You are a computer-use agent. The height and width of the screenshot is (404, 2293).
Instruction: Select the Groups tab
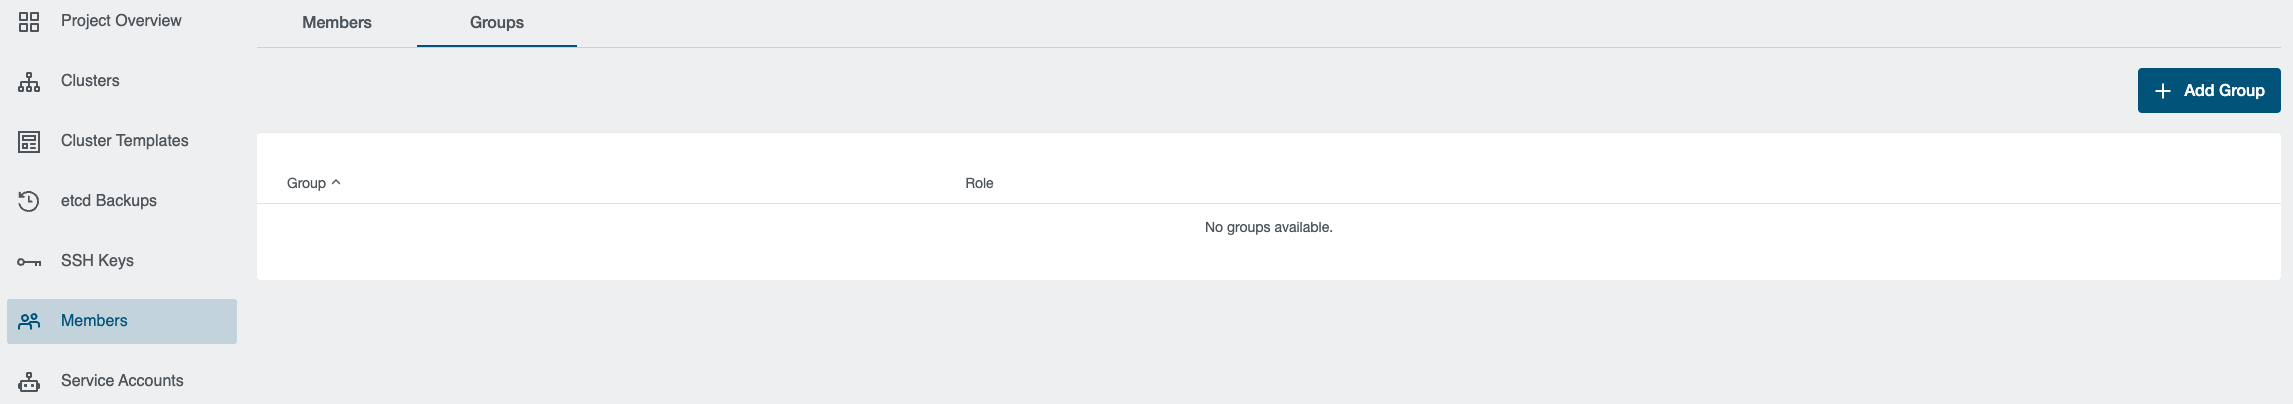[497, 22]
